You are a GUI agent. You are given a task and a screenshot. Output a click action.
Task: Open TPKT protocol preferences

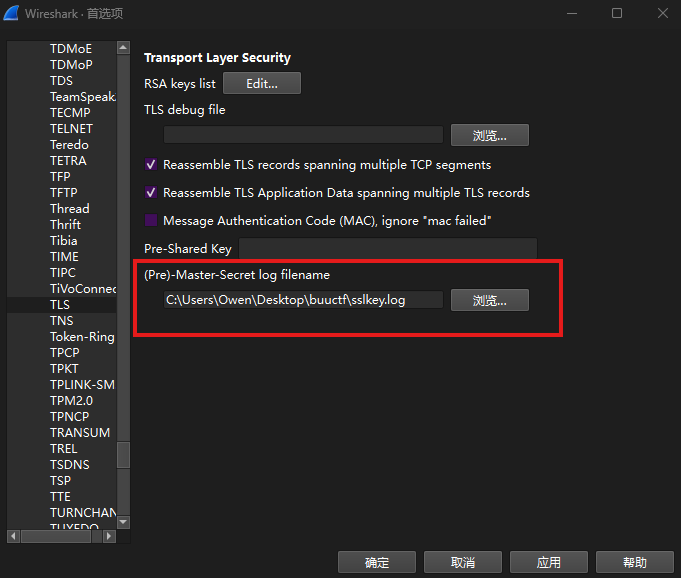(62, 369)
